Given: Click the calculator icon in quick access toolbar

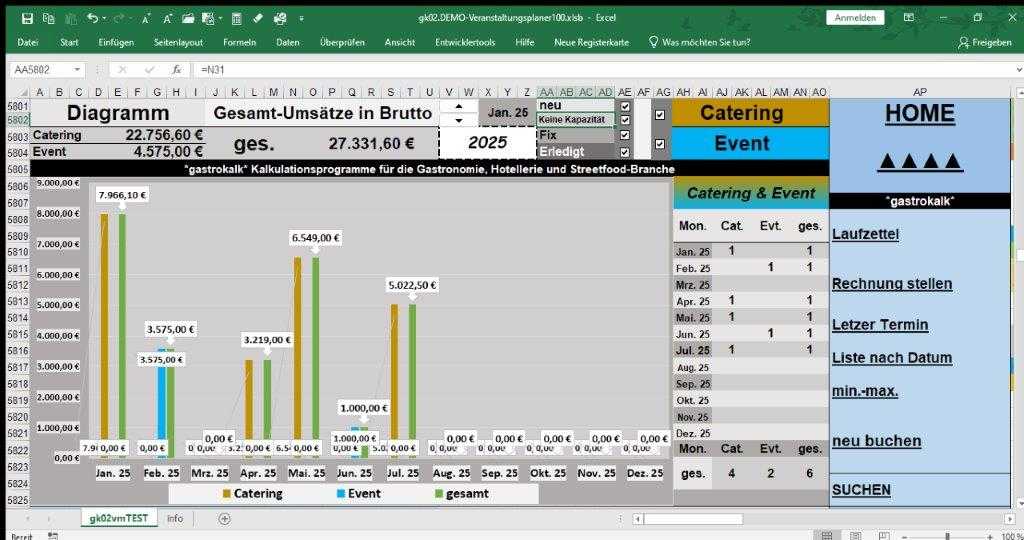Looking at the screenshot, I should pyautogui.click(x=235, y=18).
